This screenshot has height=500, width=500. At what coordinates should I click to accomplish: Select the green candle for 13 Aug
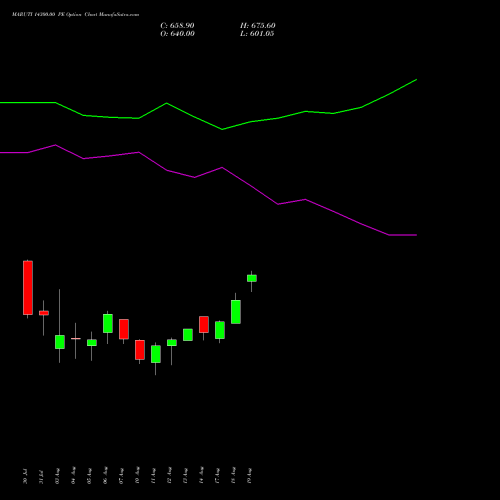click(188, 335)
